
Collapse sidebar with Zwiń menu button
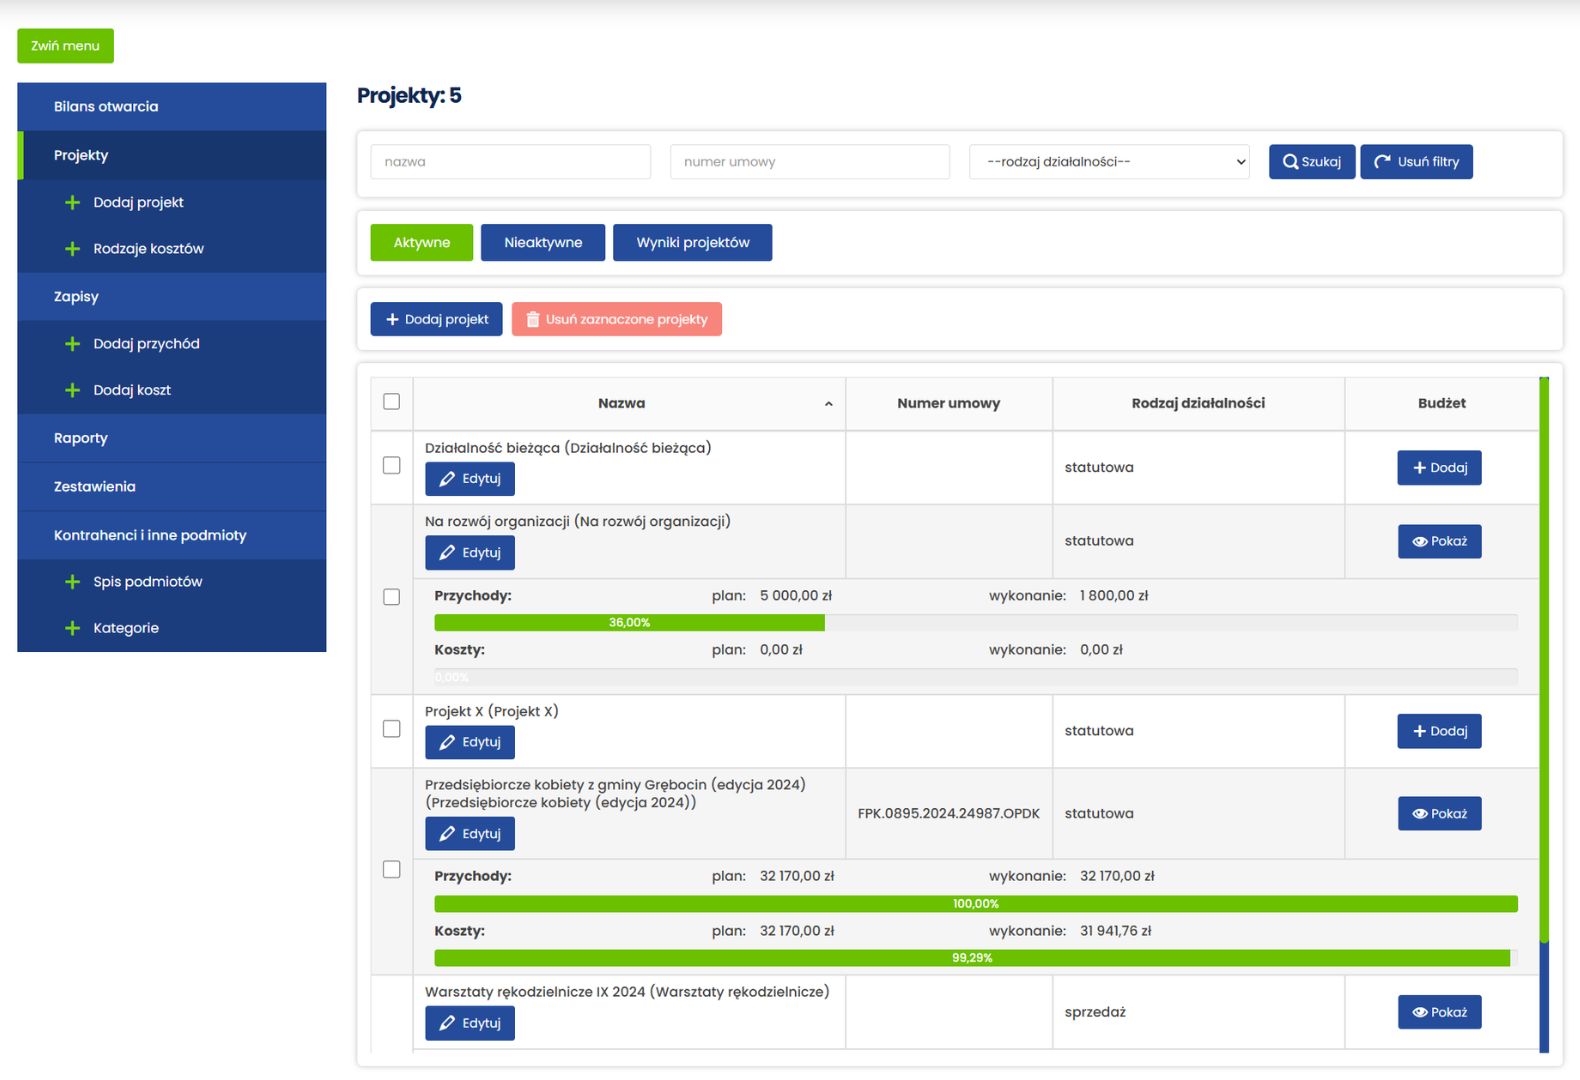pos(65,46)
